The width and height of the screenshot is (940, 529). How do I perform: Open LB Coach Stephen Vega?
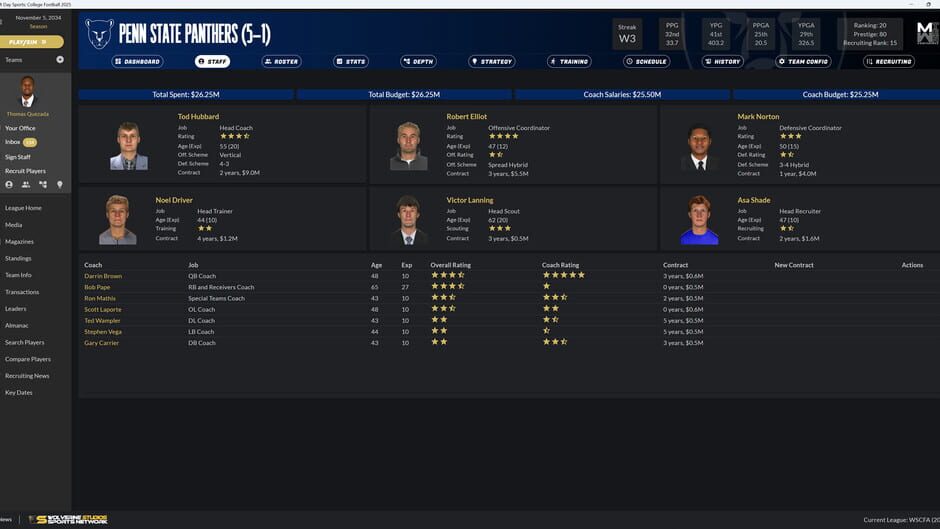(103, 332)
